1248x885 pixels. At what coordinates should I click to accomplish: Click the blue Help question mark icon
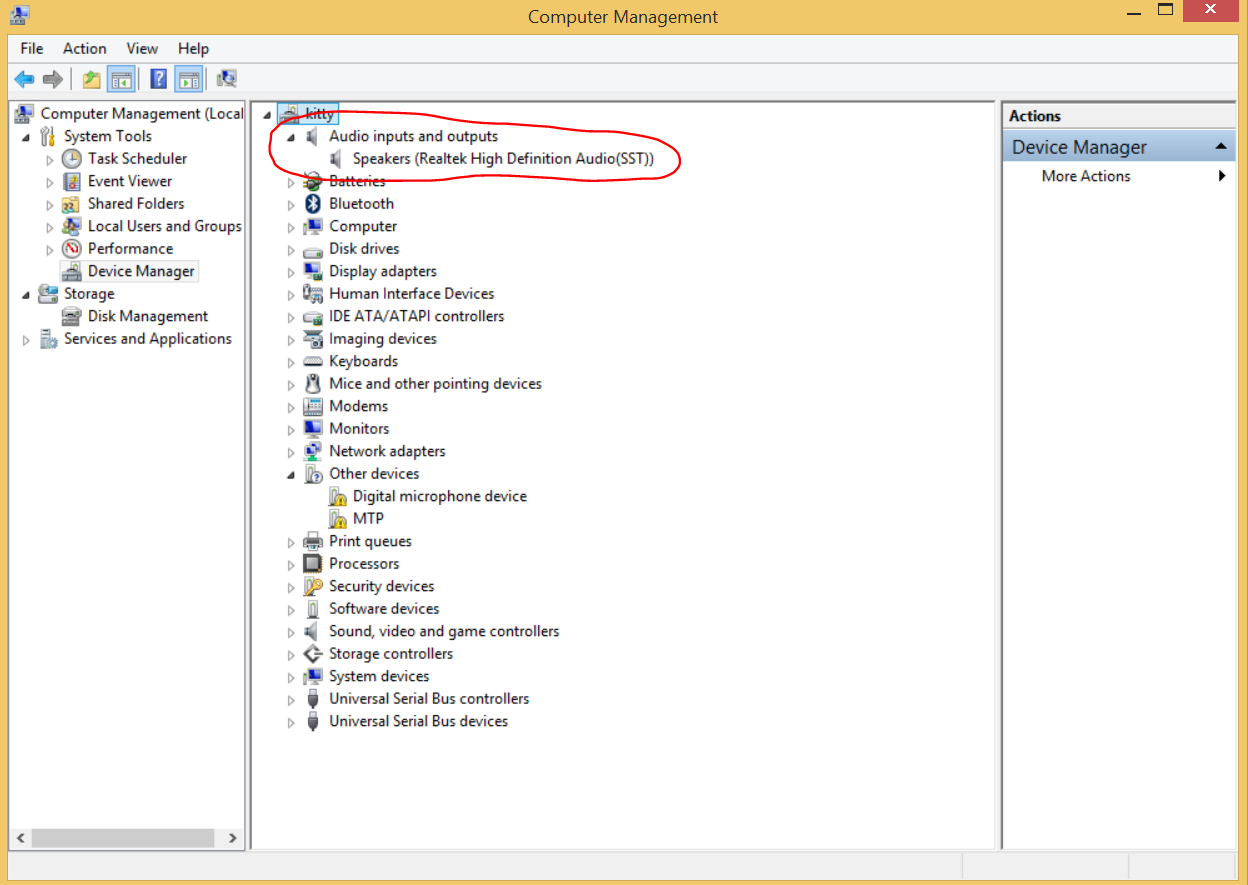tap(158, 79)
